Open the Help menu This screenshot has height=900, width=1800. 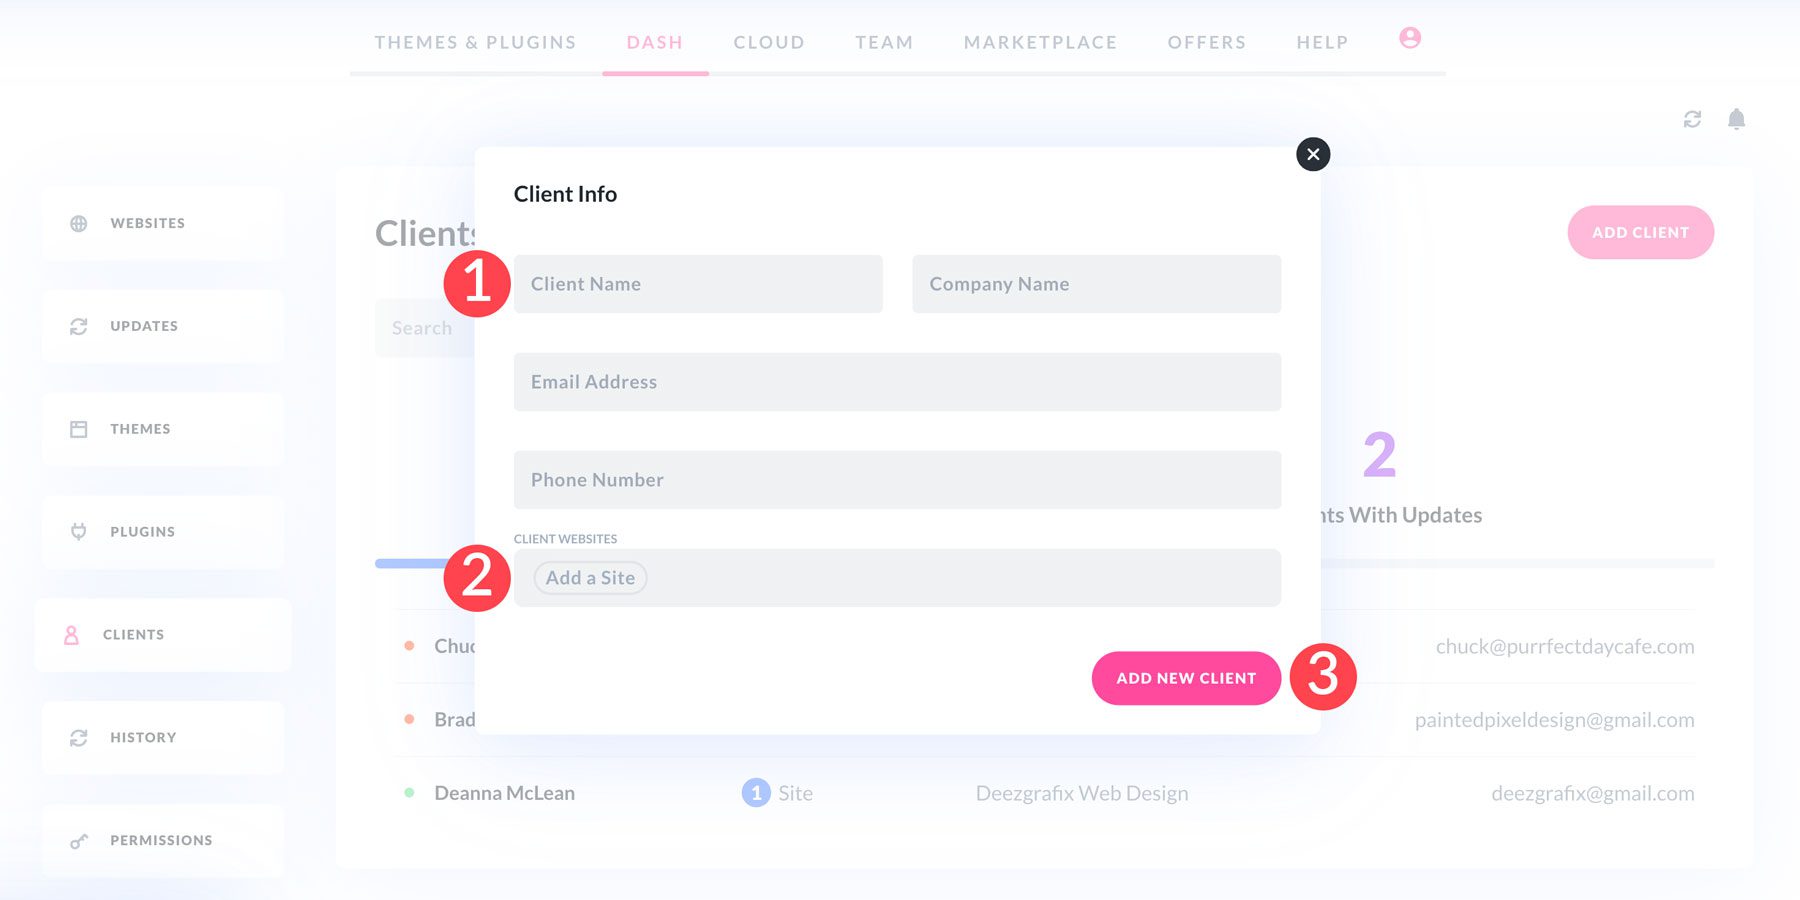1322,42
